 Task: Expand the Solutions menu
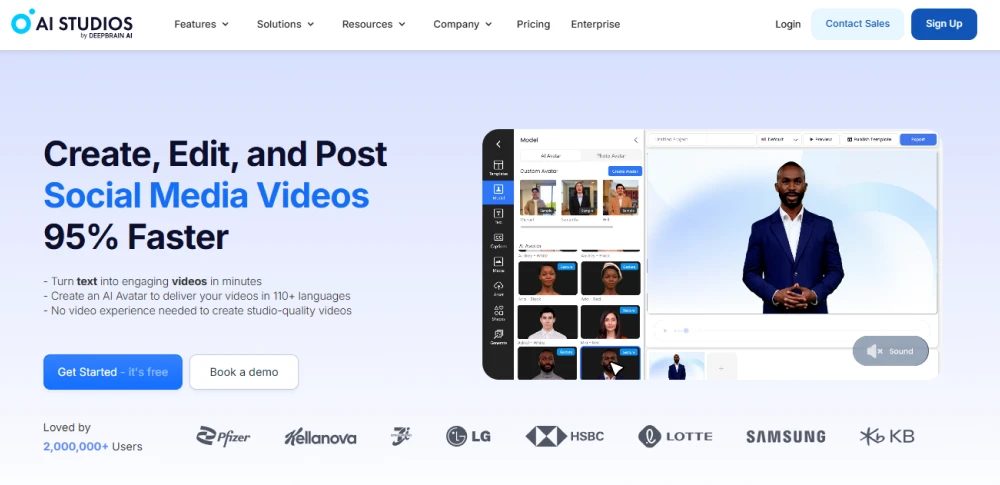(286, 24)
